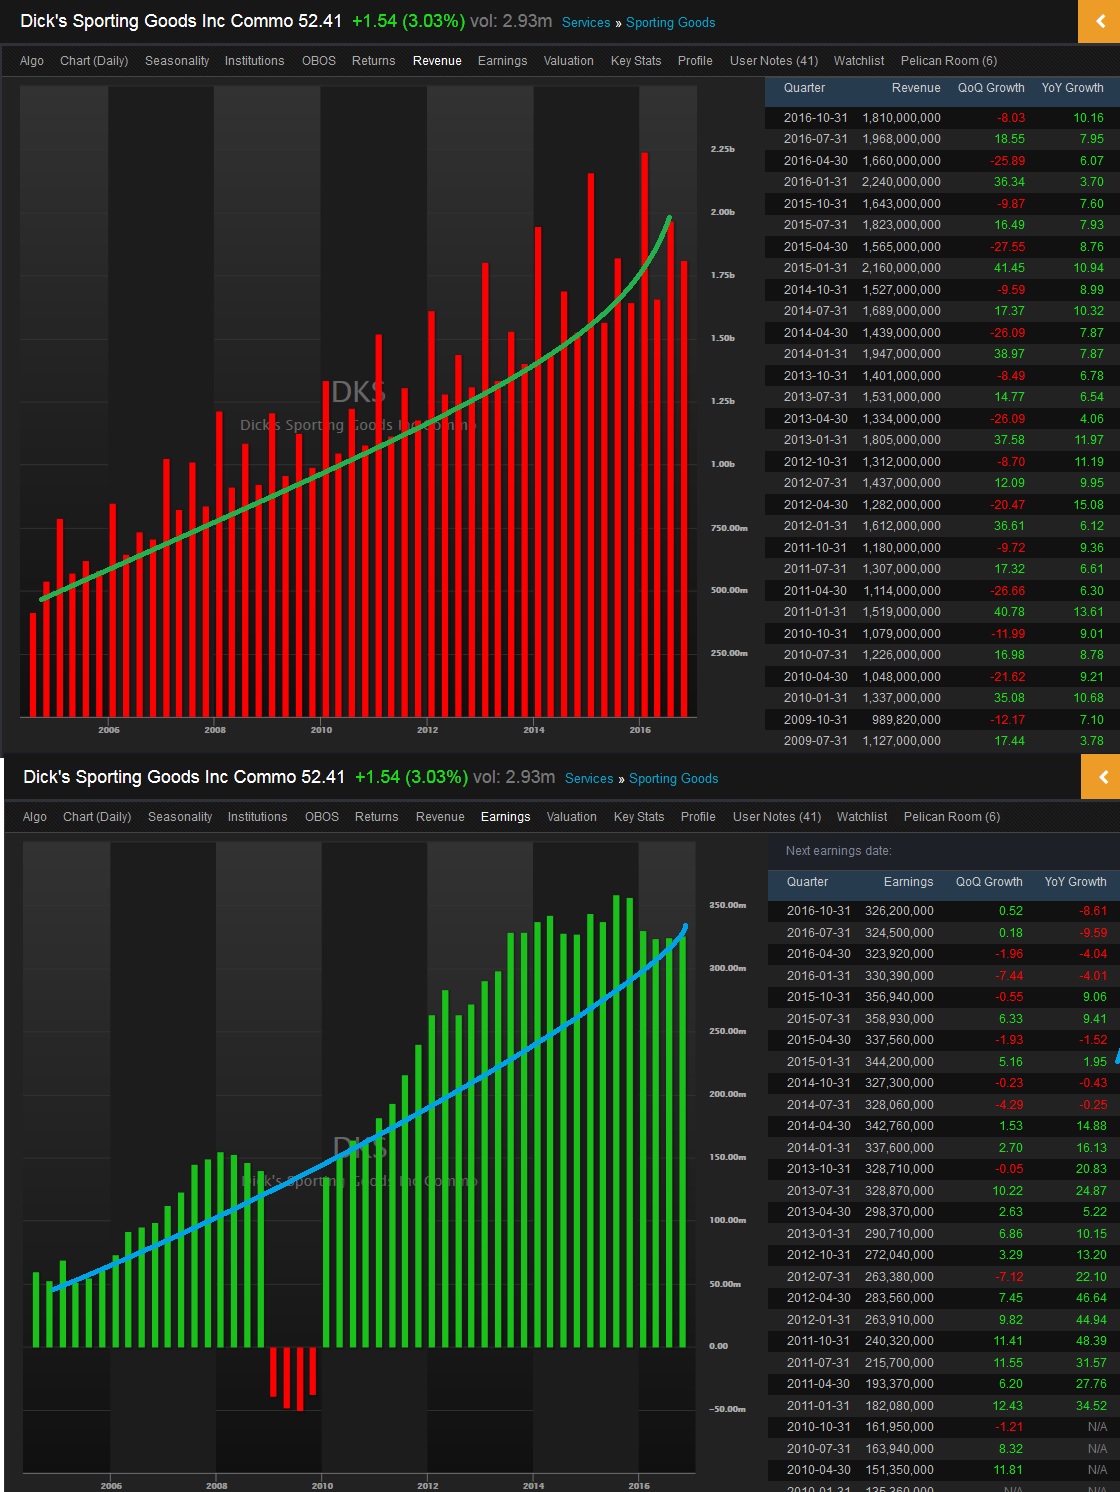Click revenue value 1,810,000,000

[x=901, y=118]
